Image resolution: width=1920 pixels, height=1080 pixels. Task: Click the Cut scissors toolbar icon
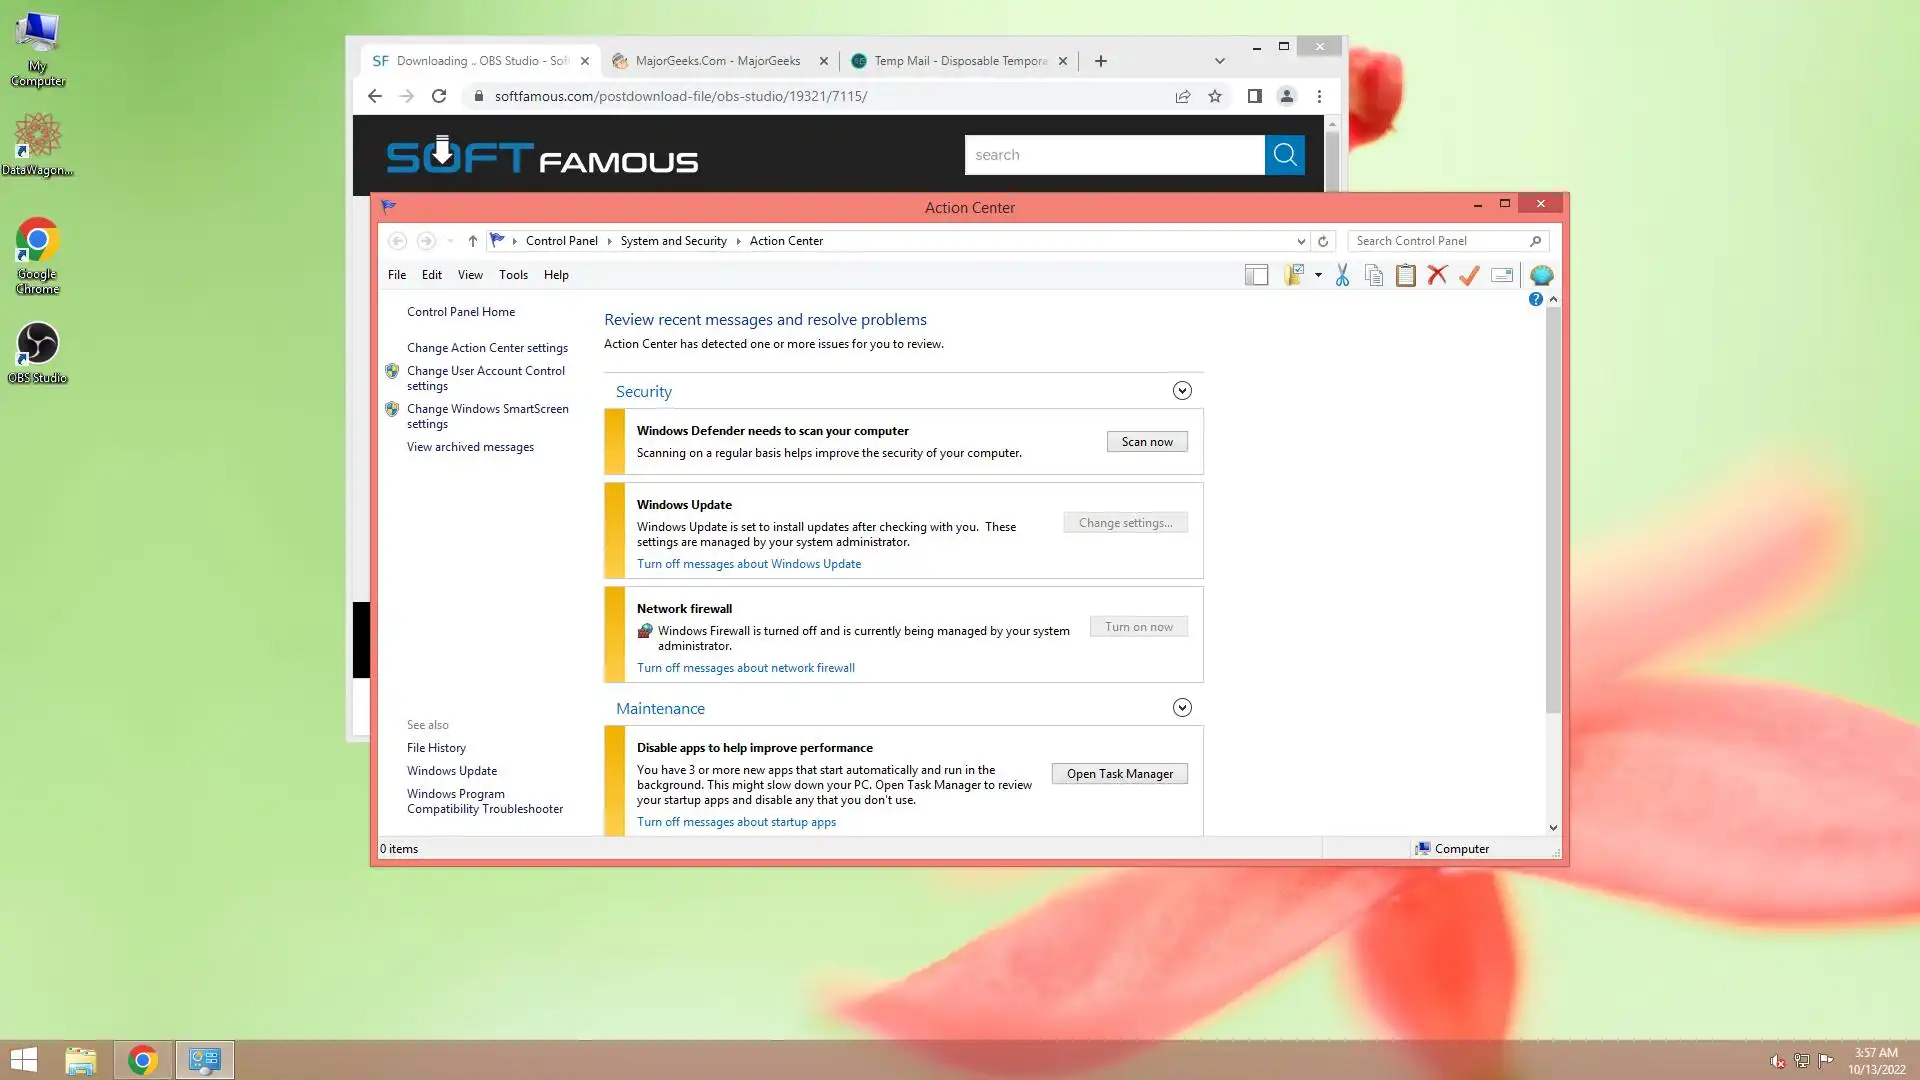1342,275
